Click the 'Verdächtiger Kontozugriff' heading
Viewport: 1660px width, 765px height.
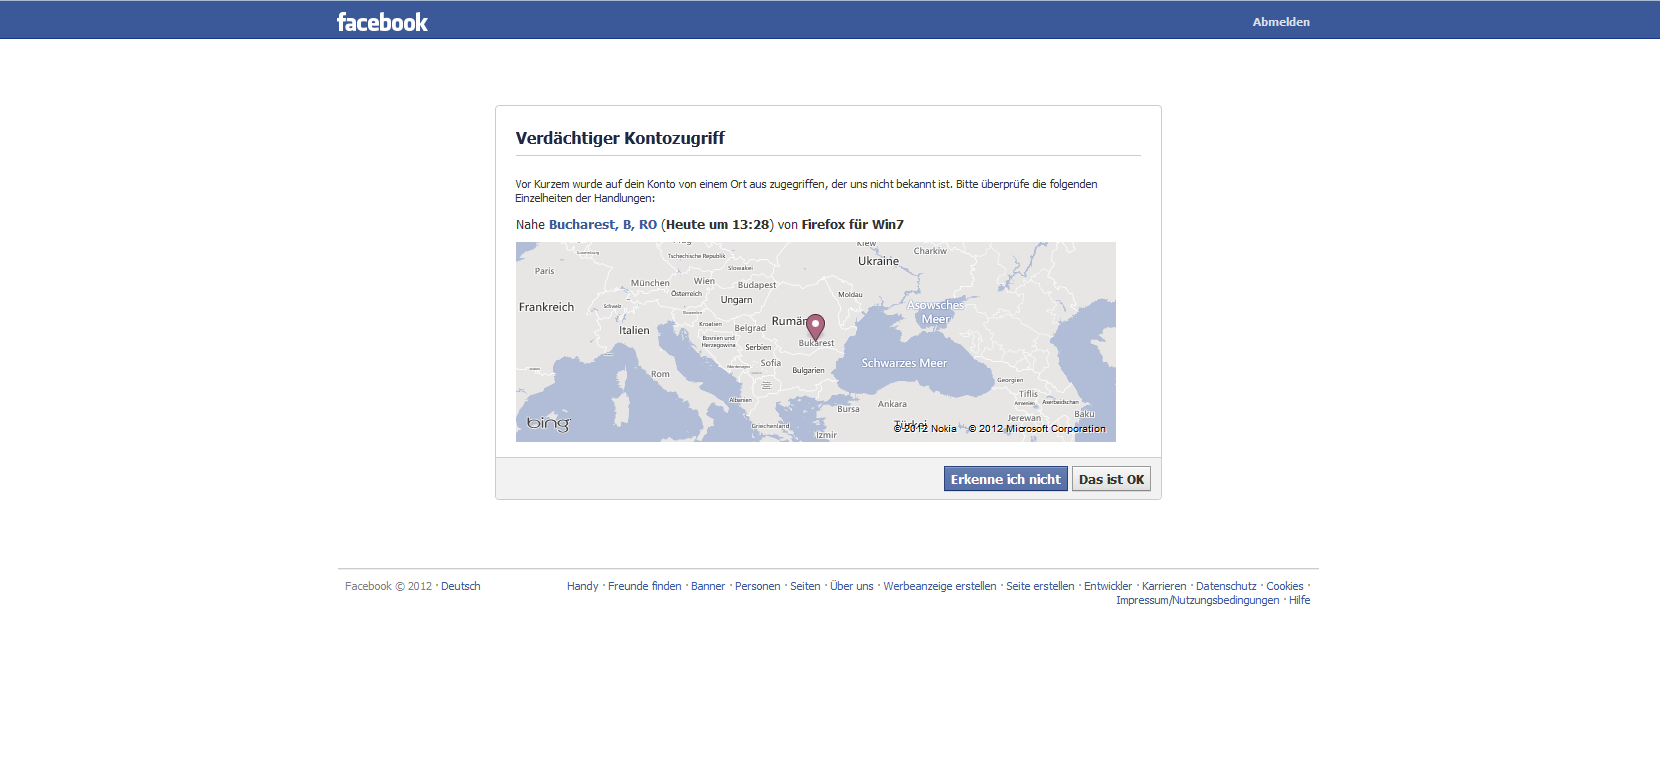point(620,138)
